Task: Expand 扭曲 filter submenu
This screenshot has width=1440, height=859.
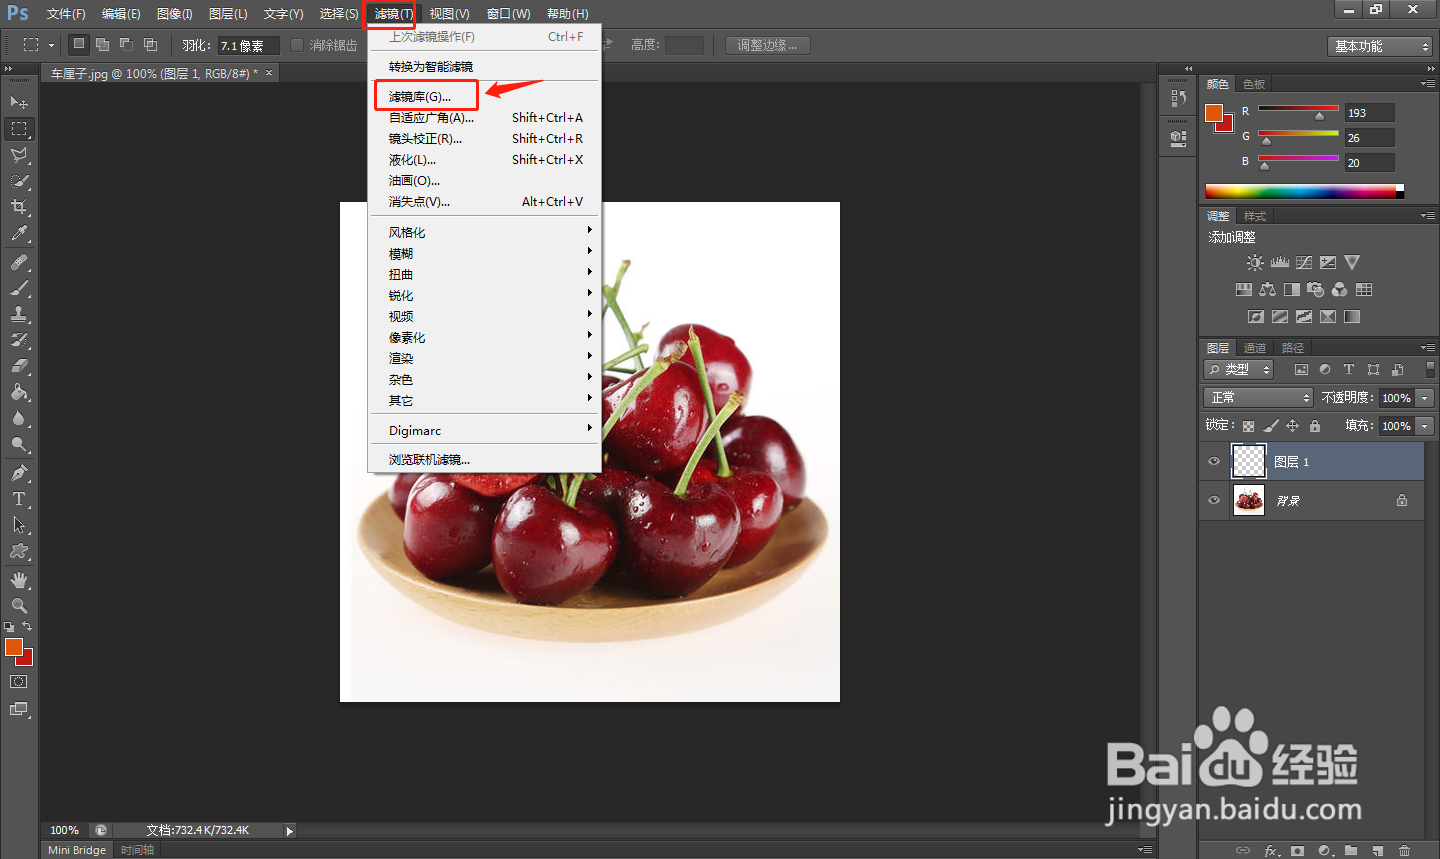Action: (x=485, y=274)
